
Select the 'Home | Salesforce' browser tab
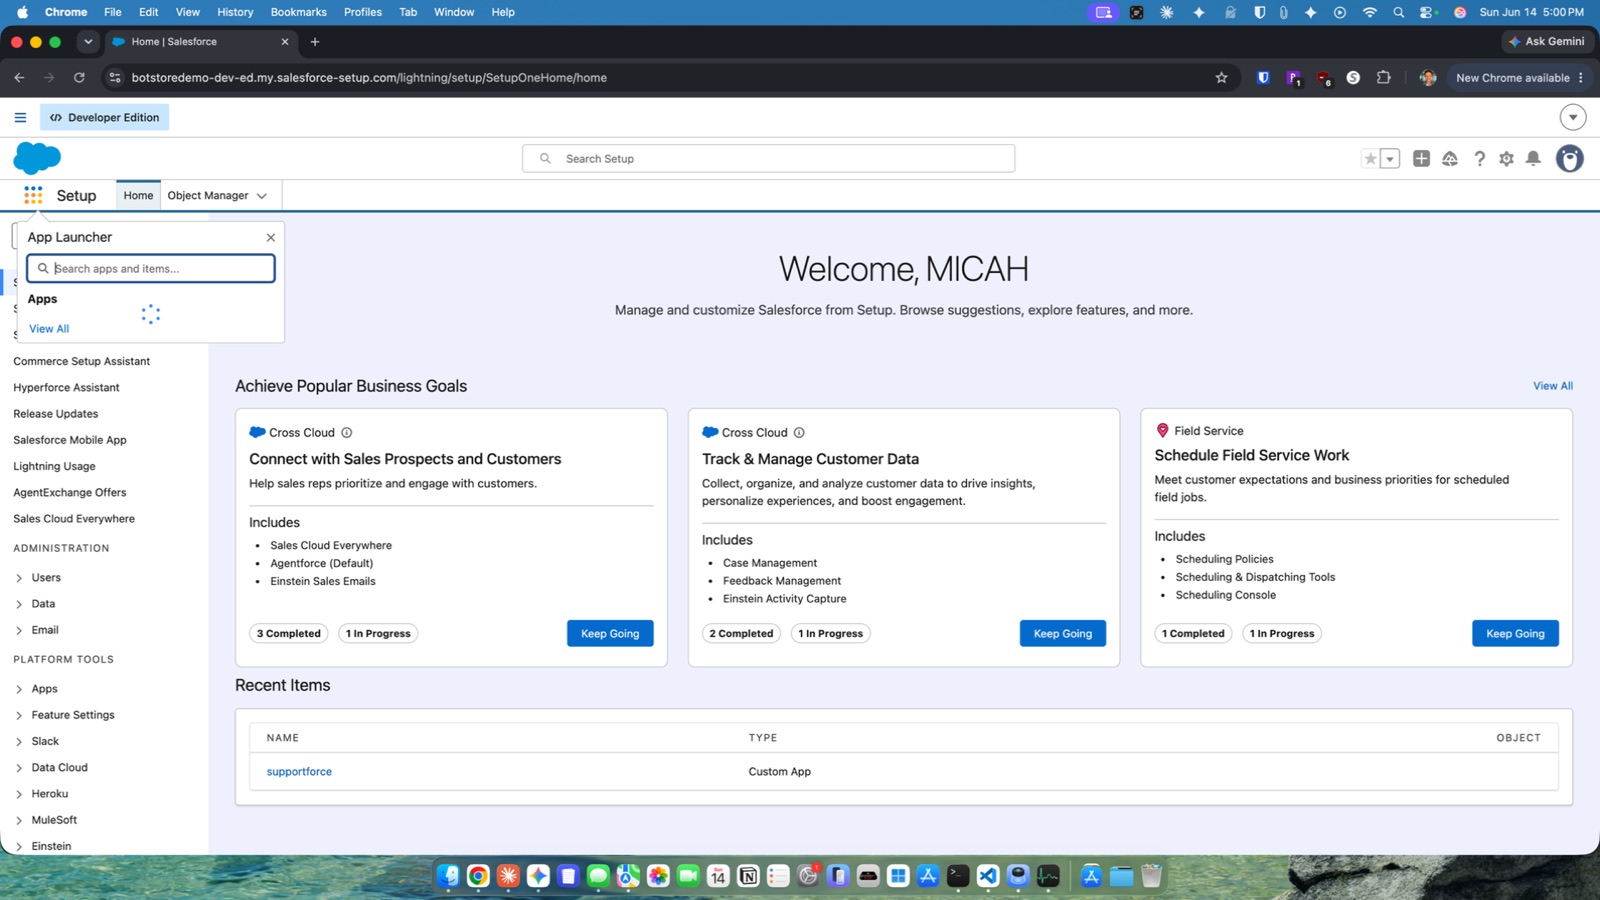[200, 42]
